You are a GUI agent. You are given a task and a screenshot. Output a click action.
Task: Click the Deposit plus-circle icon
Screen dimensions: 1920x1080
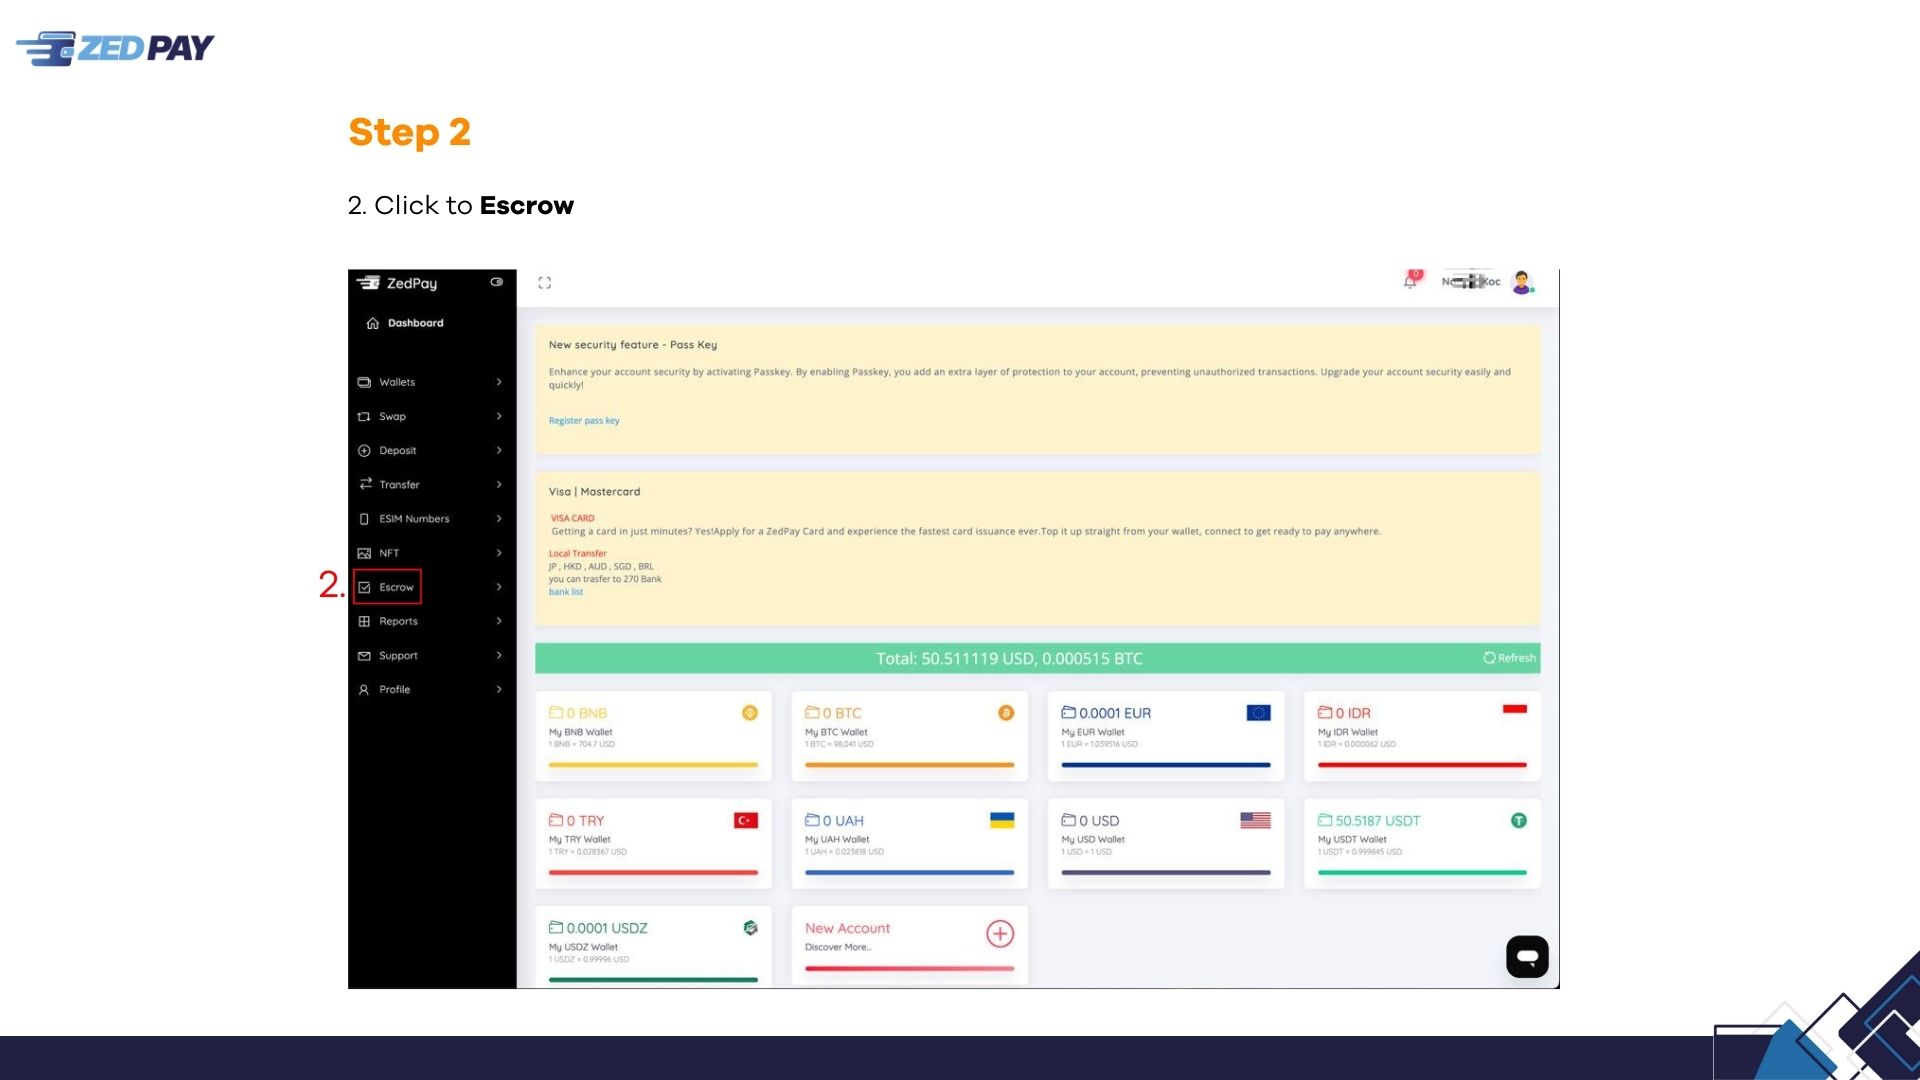[364, 450]
